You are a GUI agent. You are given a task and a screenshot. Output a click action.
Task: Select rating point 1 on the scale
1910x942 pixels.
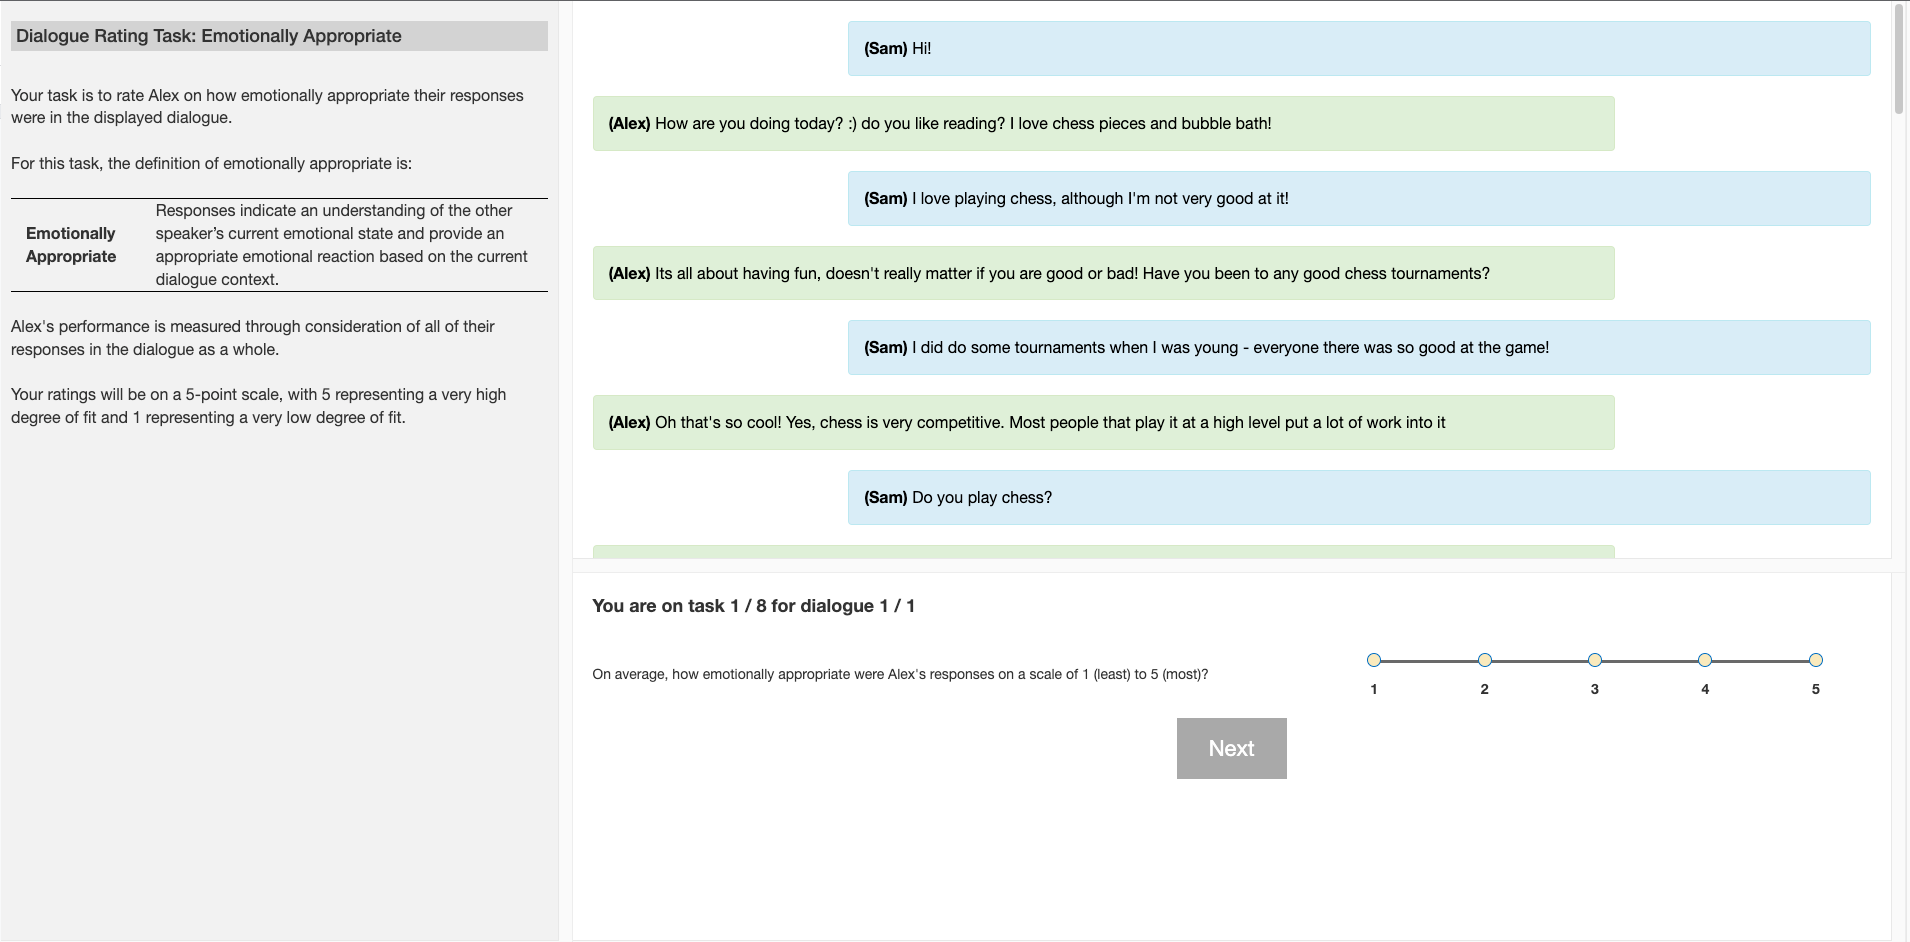coord(1374,660)
